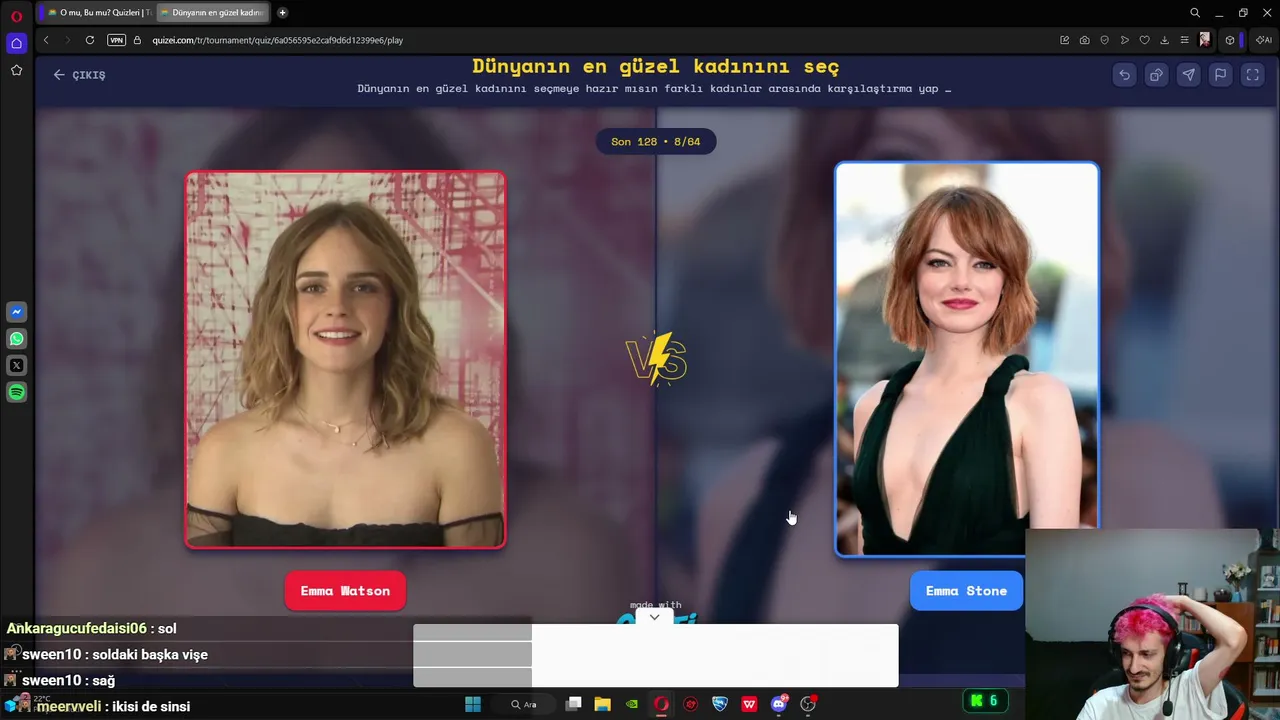Screen dimensions: 1280x720
Task: Click the ÇIKIŞ exit link
Action: tap(80, 75)
